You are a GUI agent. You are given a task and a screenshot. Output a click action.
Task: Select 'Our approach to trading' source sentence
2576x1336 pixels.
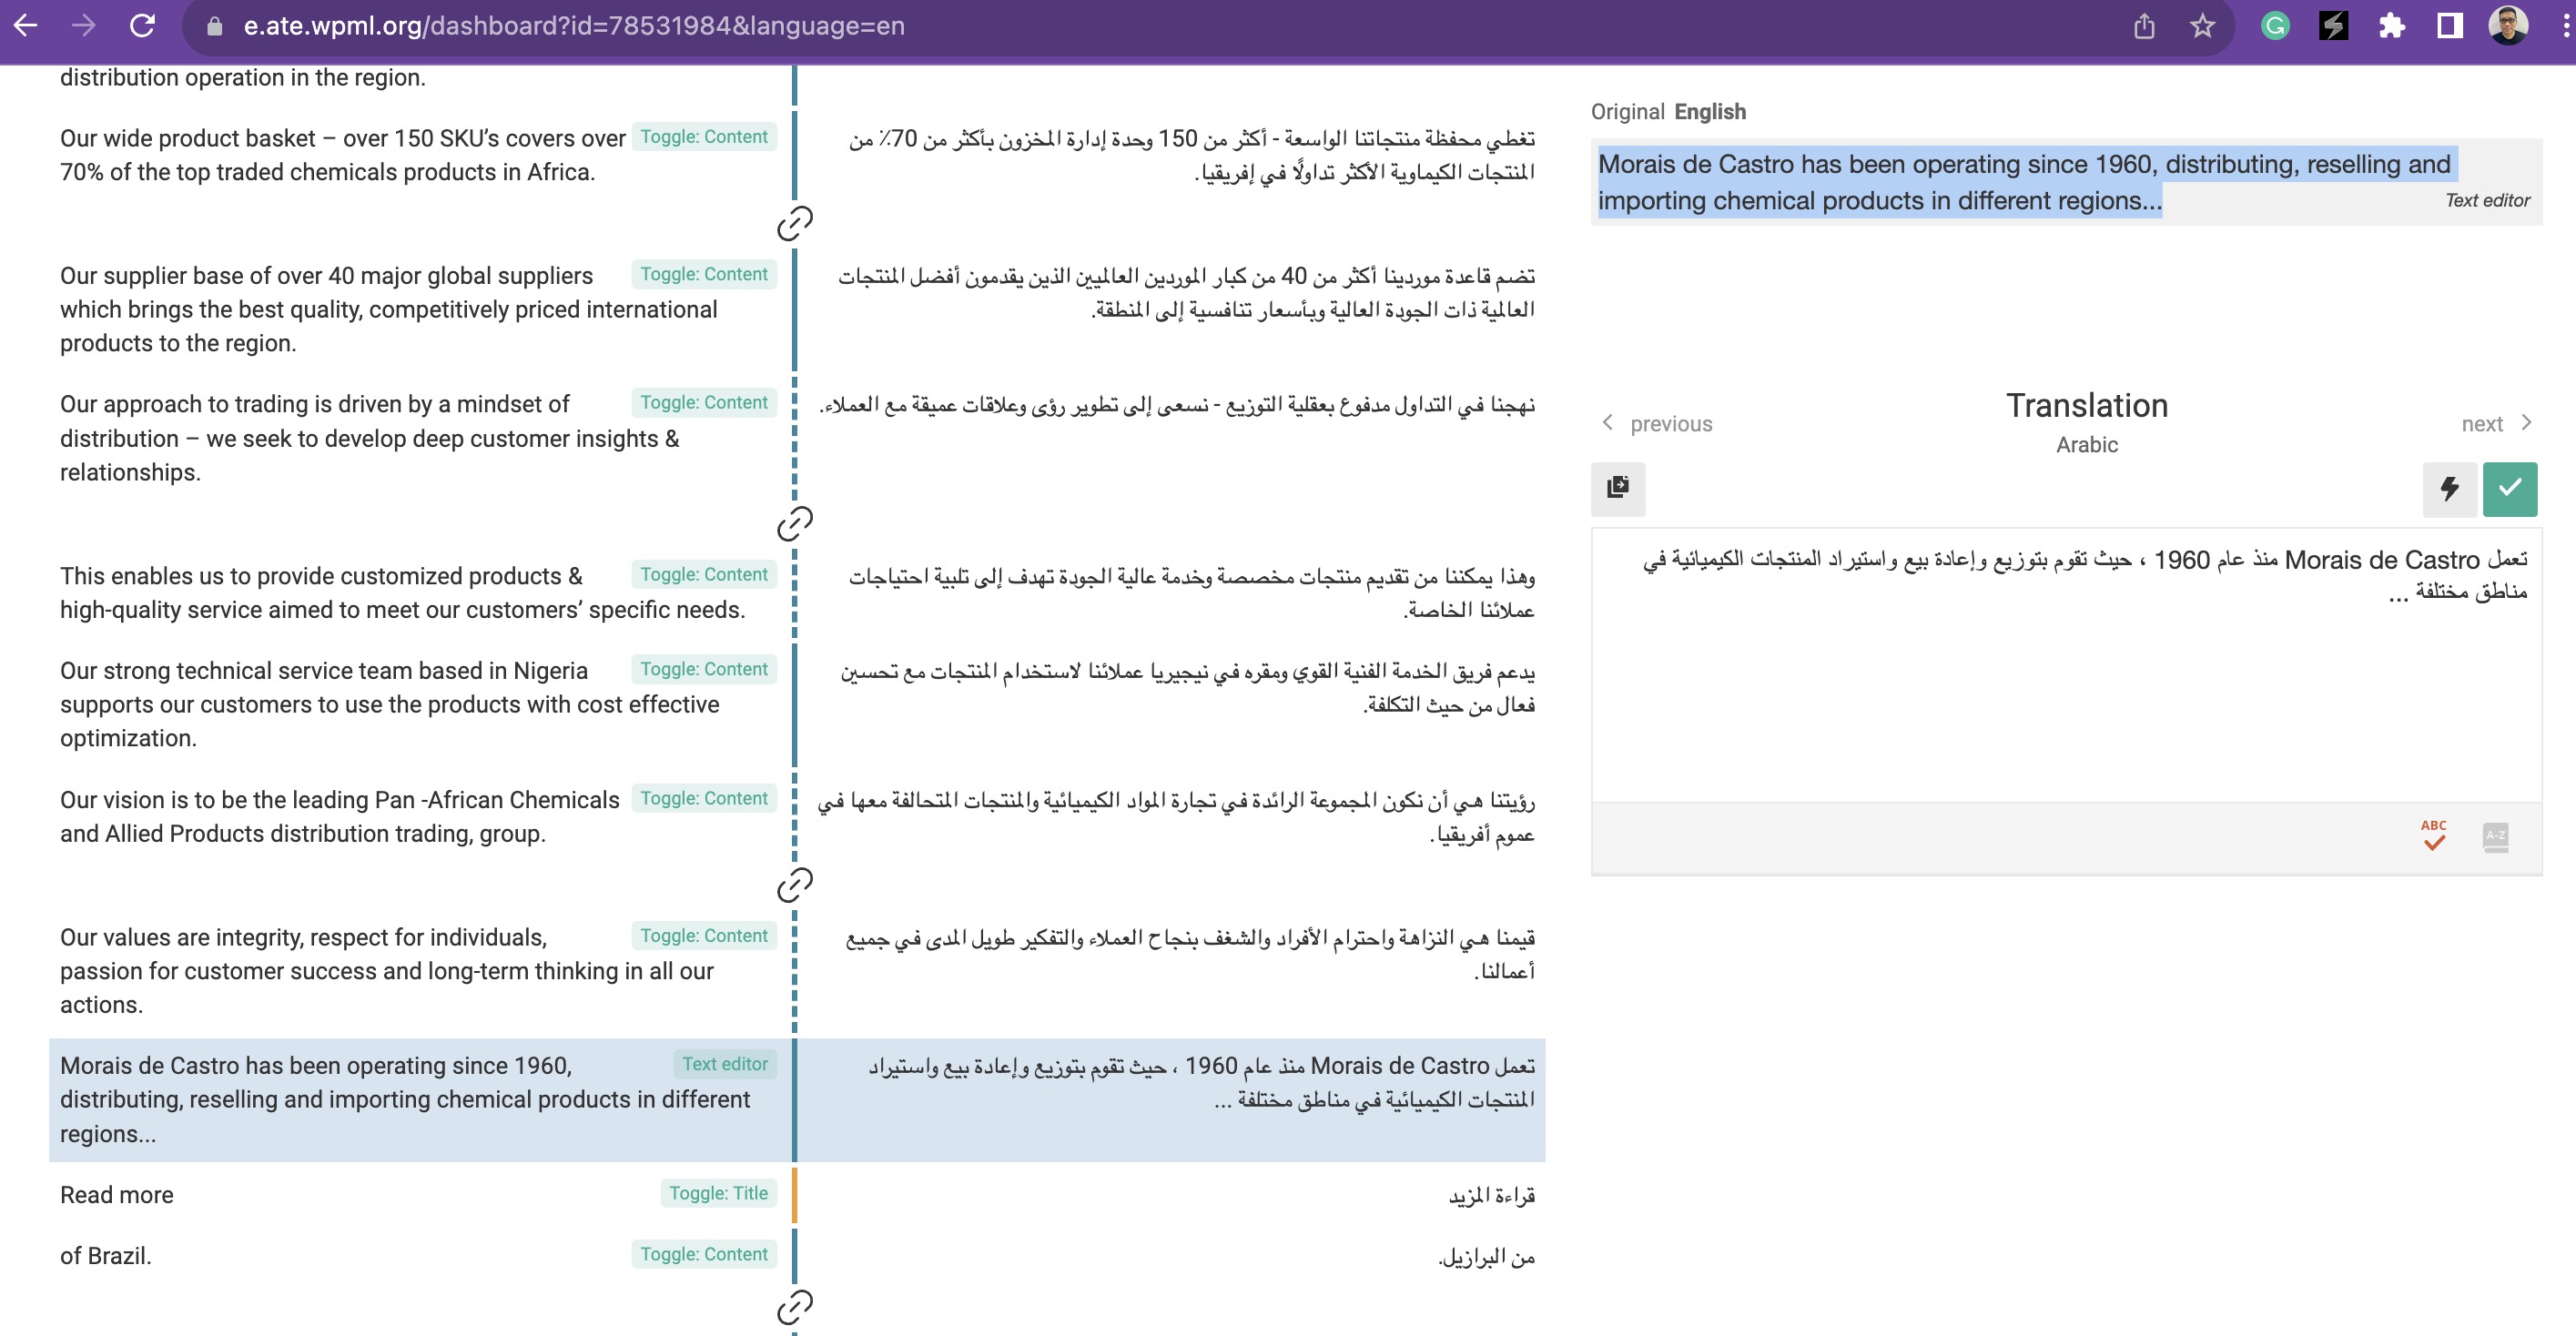pos(370,438)
